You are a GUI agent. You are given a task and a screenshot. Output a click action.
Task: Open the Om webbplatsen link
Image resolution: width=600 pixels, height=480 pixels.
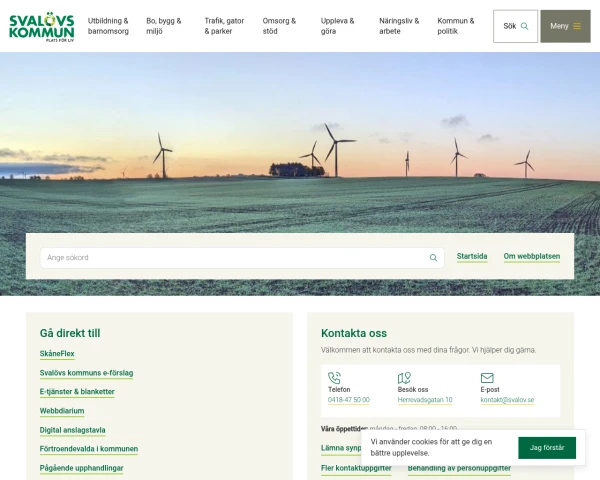[531, 257]
